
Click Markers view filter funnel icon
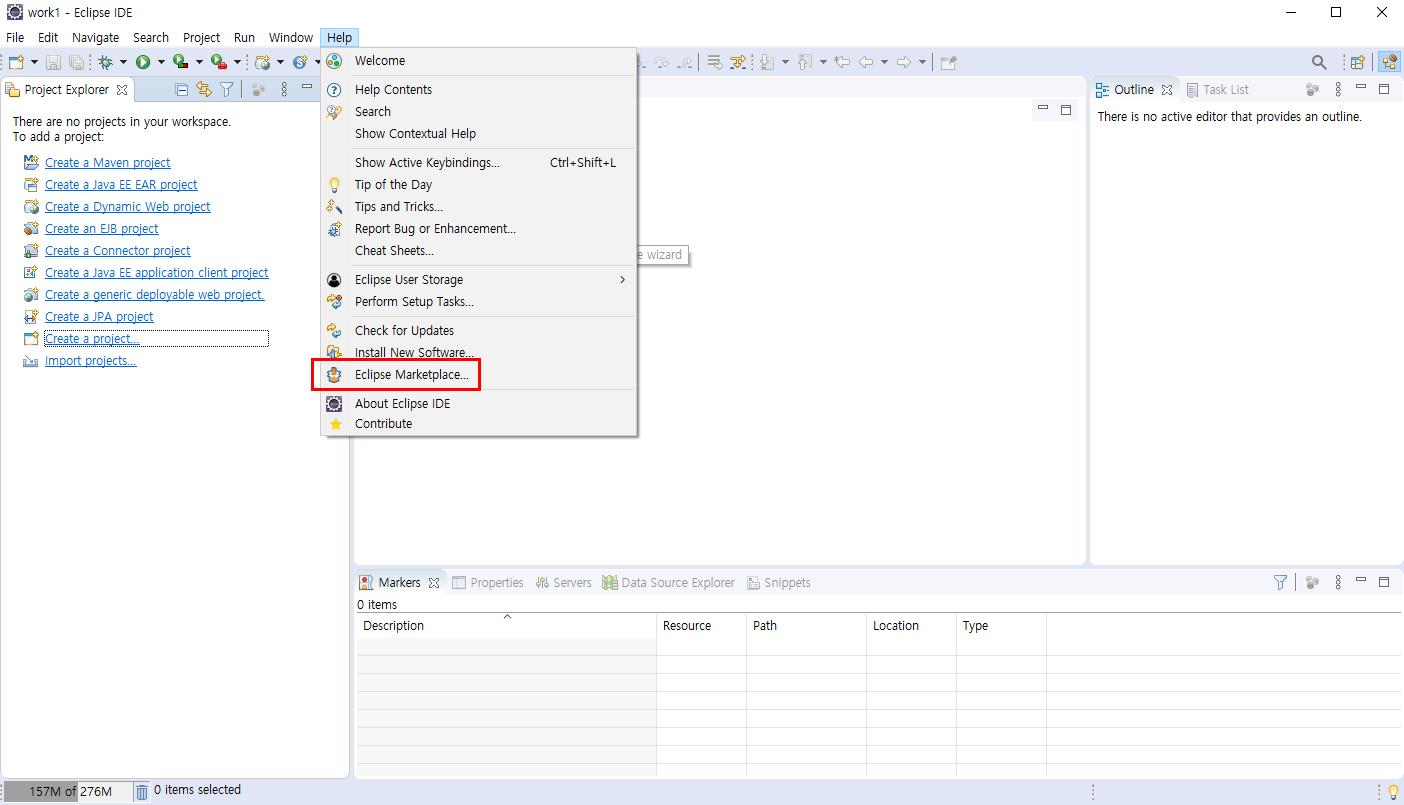[1280, 582]
